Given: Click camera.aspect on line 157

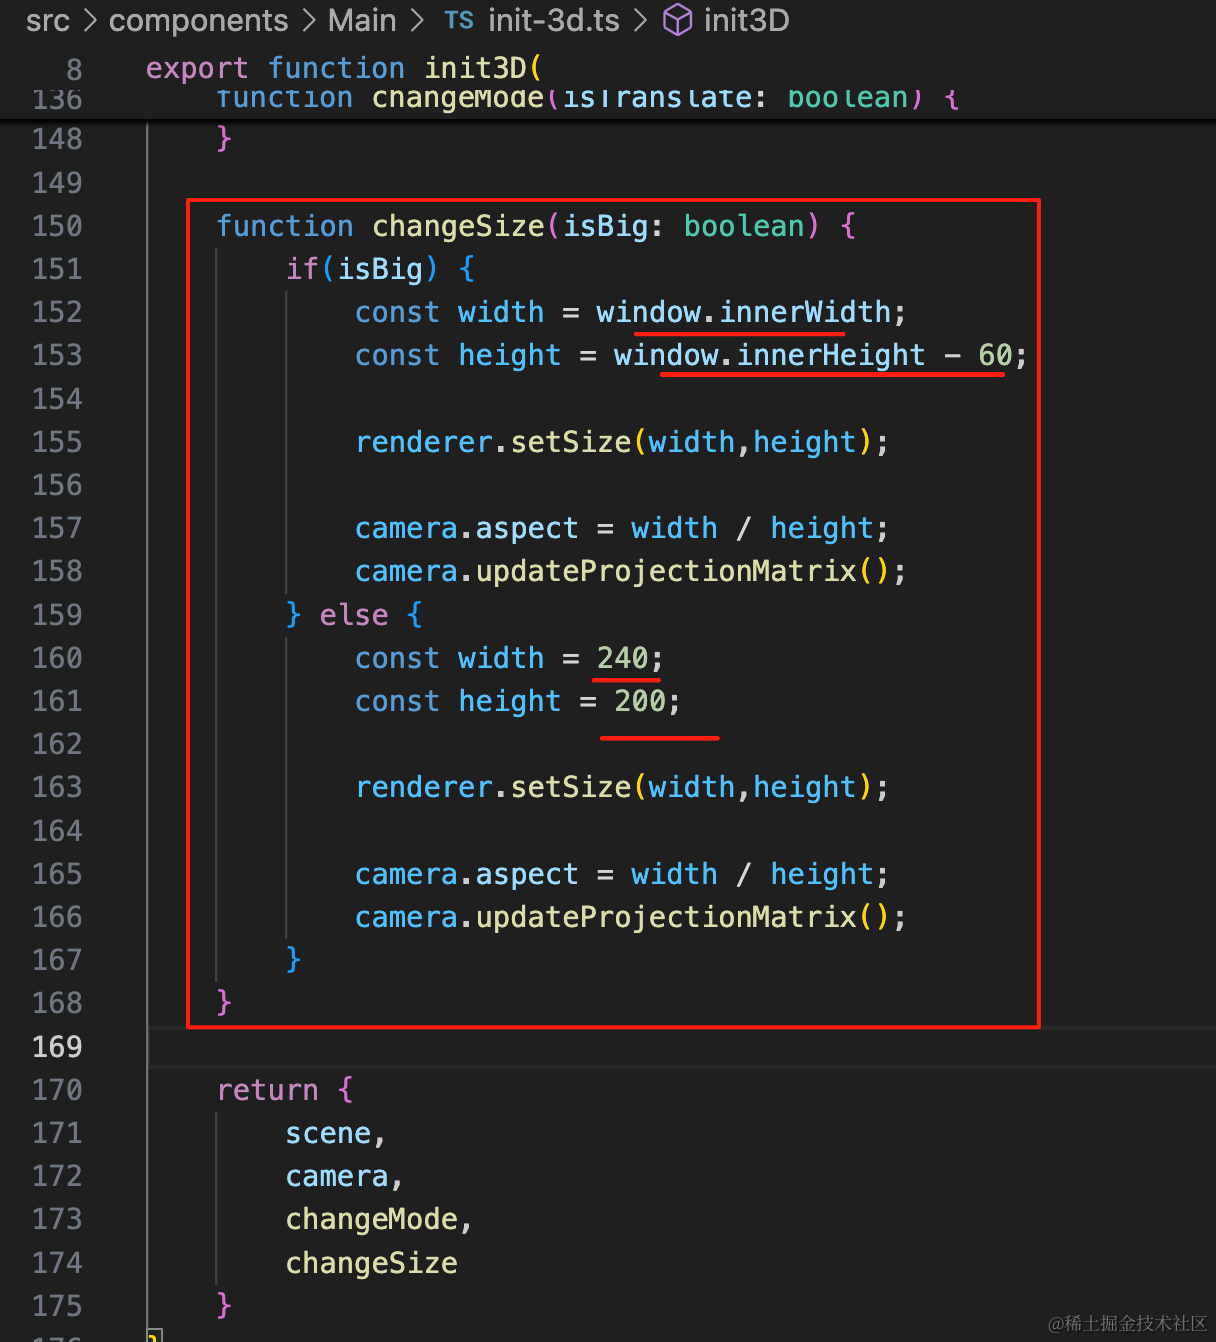Looking at the screenshot, I should (x=467, y=528).
